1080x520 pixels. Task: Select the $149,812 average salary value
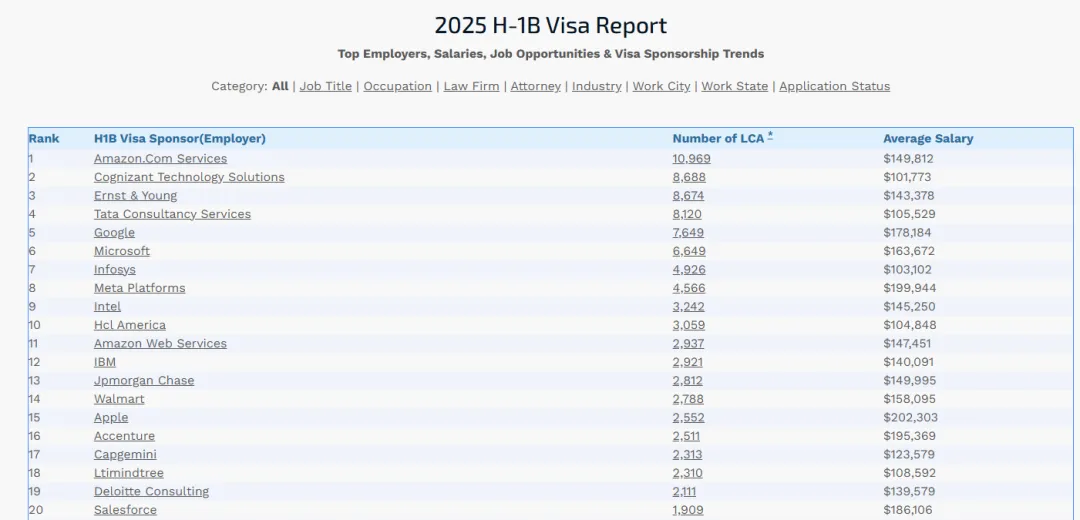908,158
